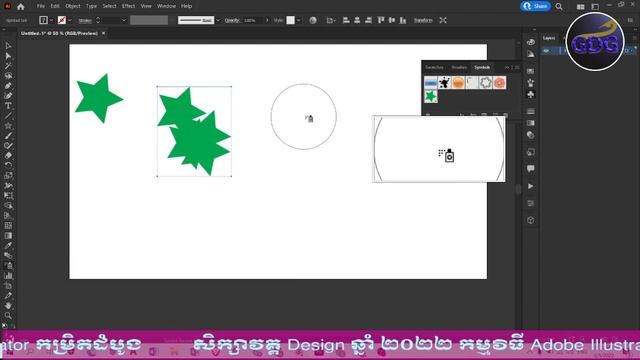Open the Stroke color dropdown
640x360 pixels.
click(x=70, y=20)
